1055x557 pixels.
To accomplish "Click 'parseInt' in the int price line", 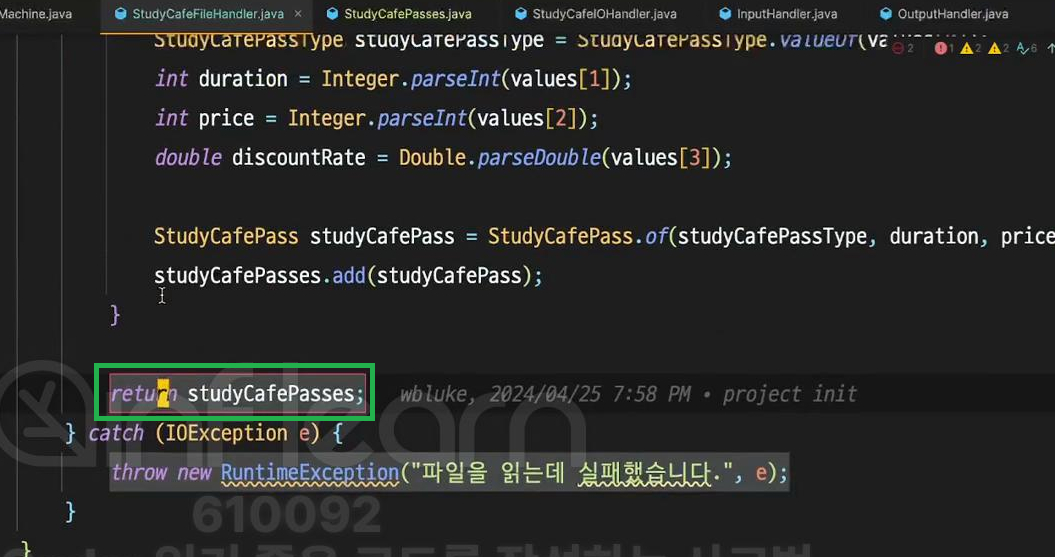I will pos(422,118).
